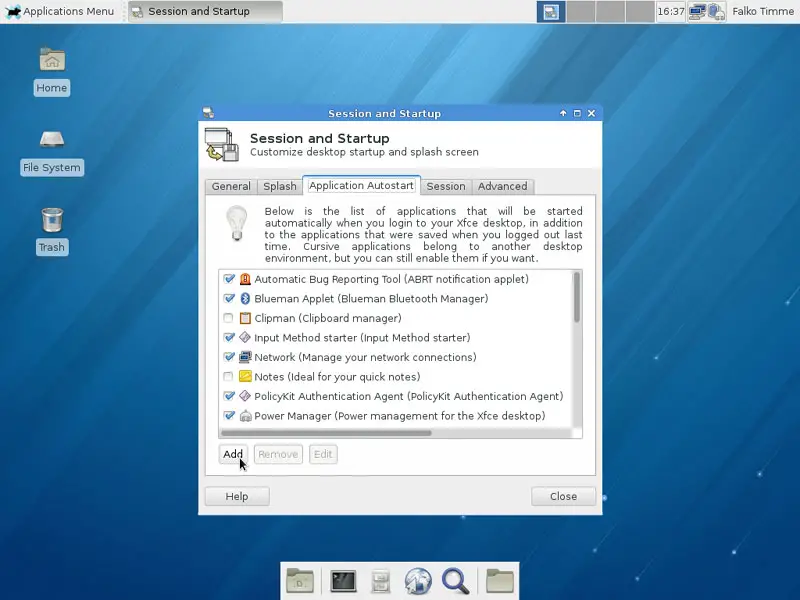Open the Session tab
Screen dimensions: 800x600
(x=446, y=186)
